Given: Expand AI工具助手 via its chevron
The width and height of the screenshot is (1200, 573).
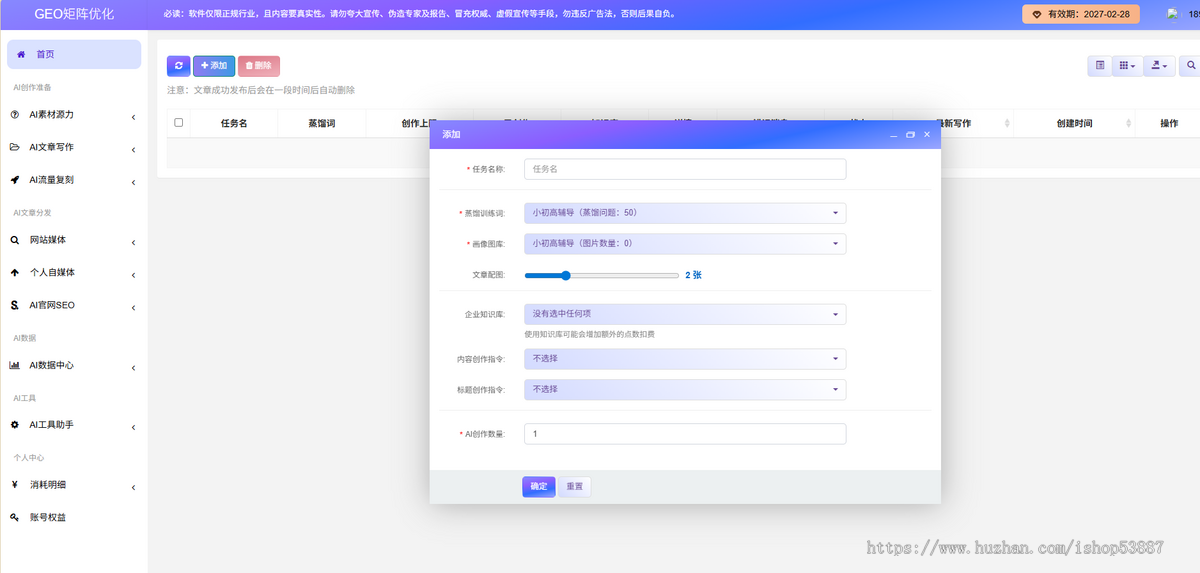Looking at the screenshot, I should click(134, 426).
